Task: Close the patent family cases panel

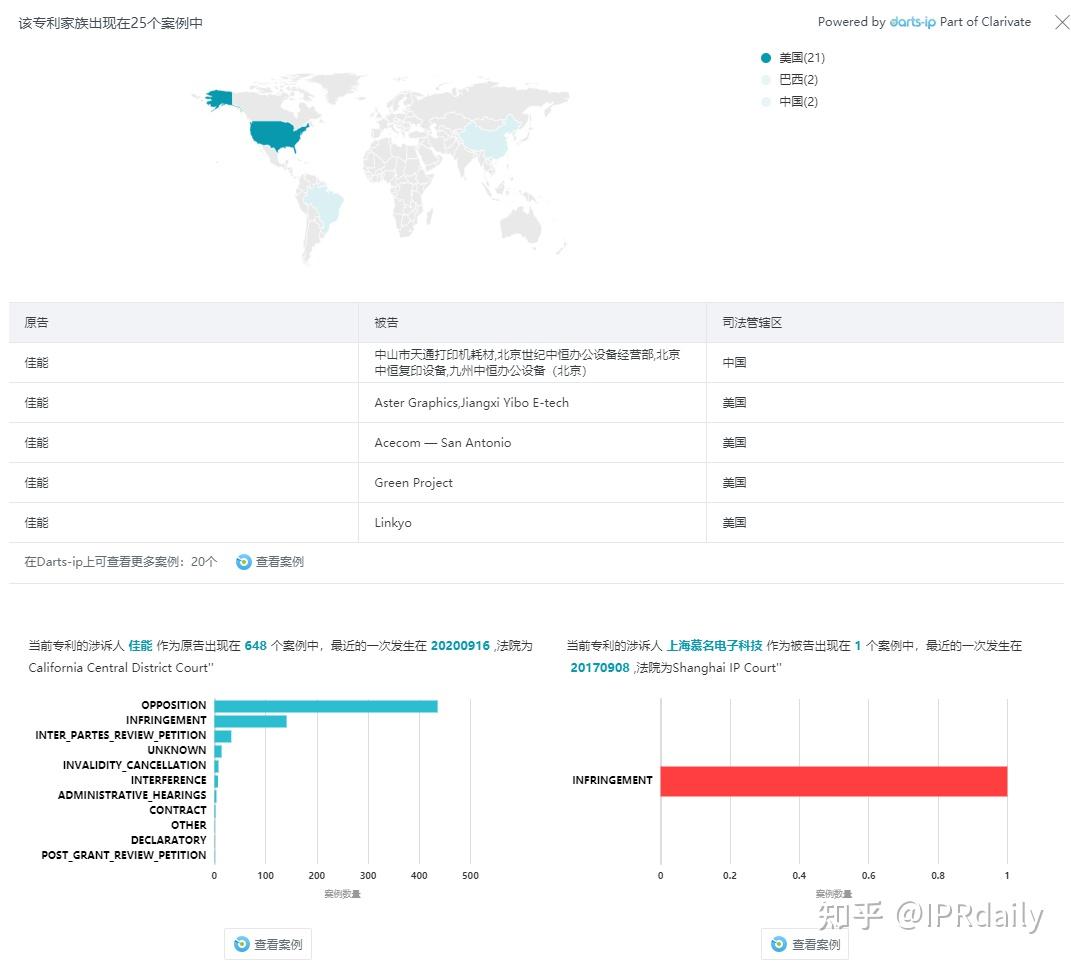Action: tap(1061, 23)
